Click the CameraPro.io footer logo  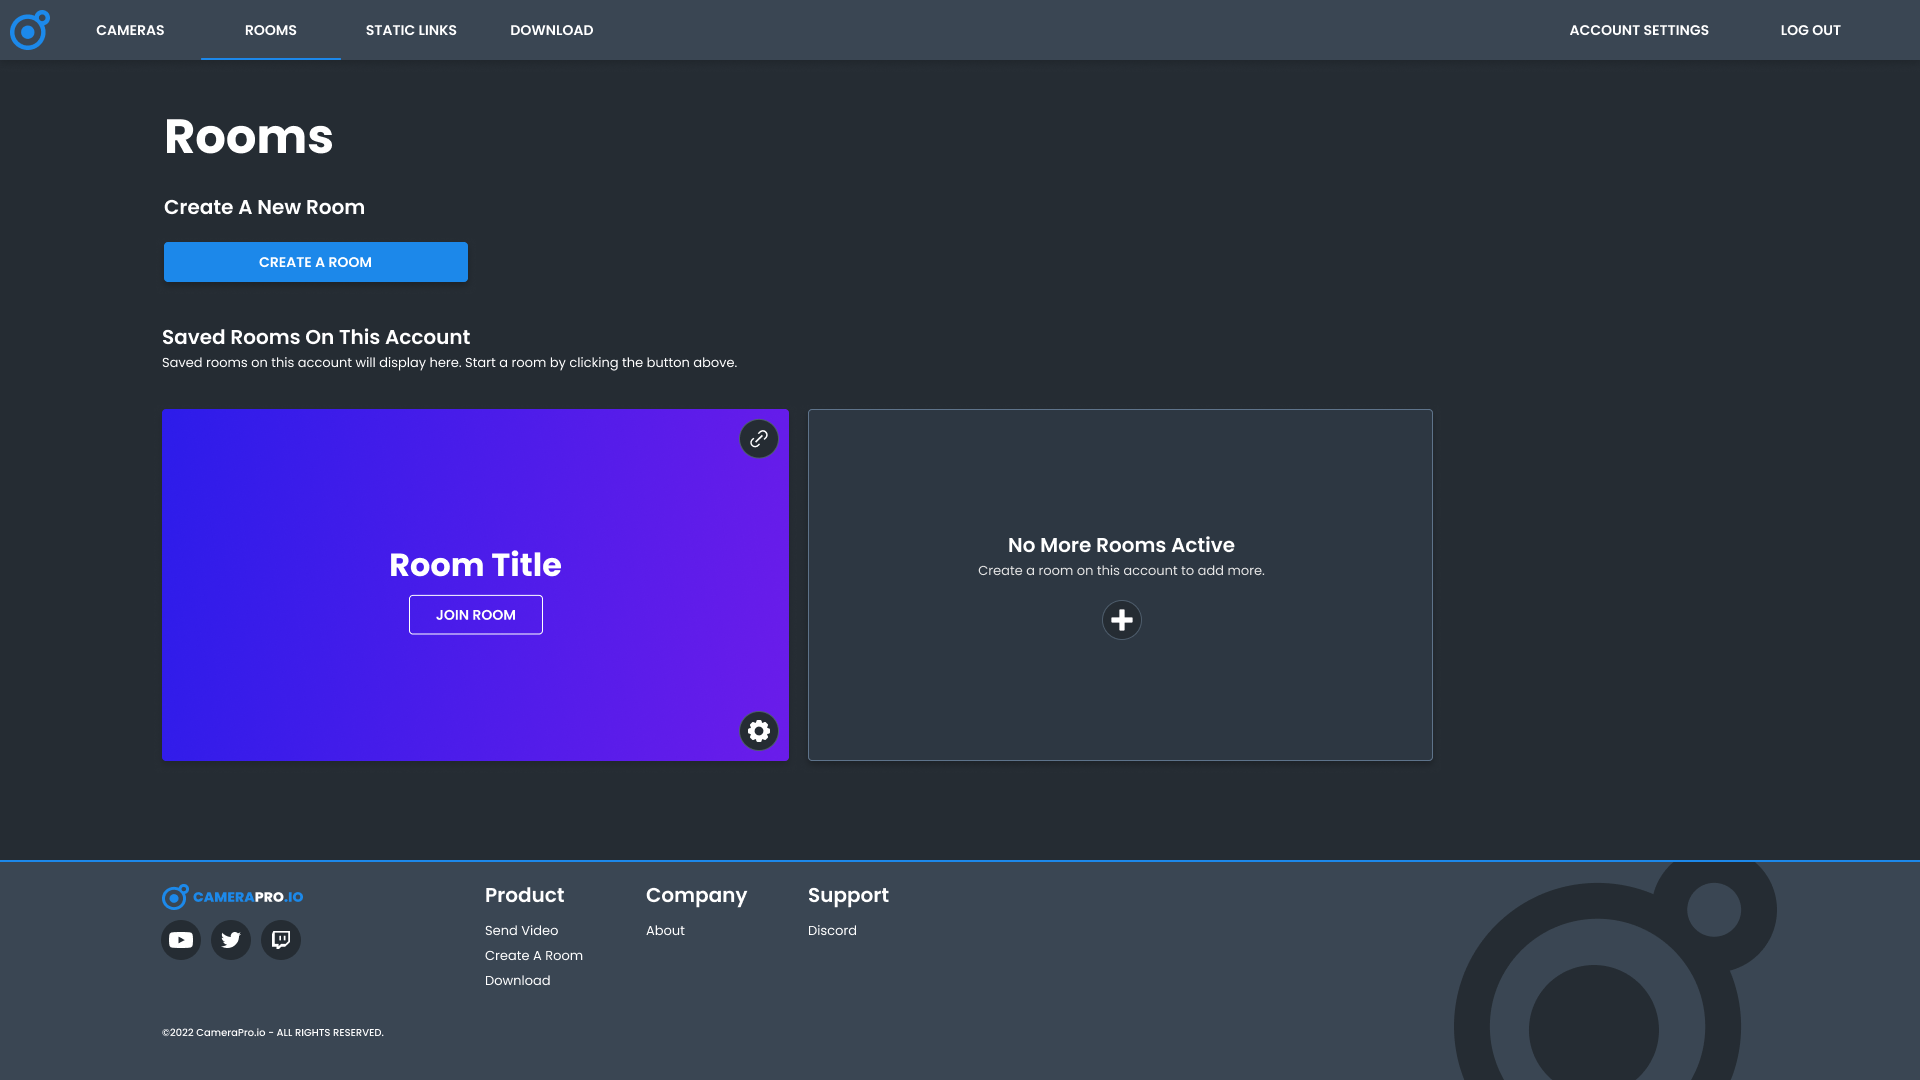point(233,897)
